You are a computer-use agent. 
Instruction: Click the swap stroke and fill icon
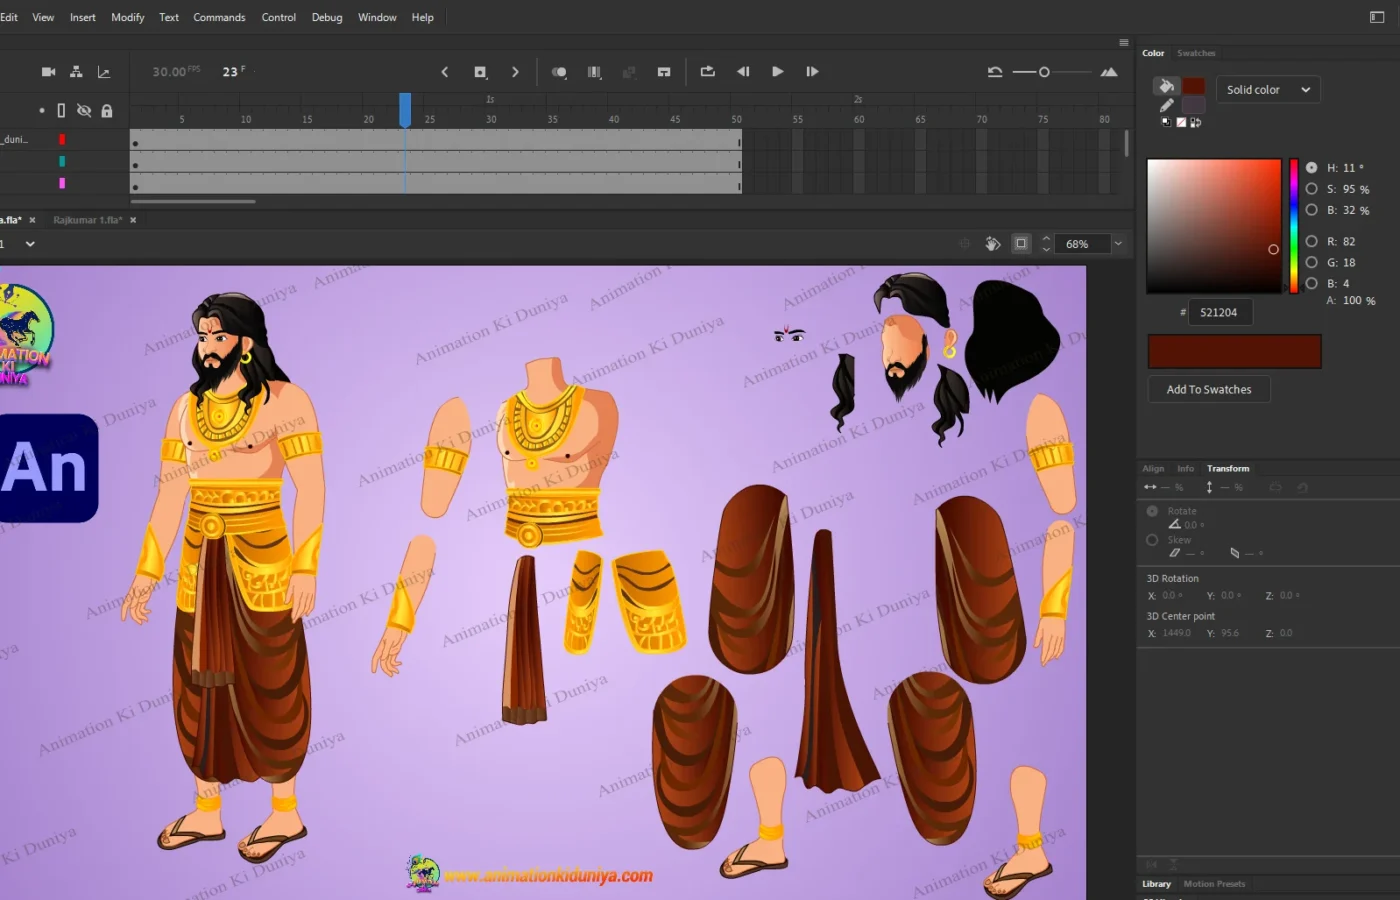(1196, 123)
